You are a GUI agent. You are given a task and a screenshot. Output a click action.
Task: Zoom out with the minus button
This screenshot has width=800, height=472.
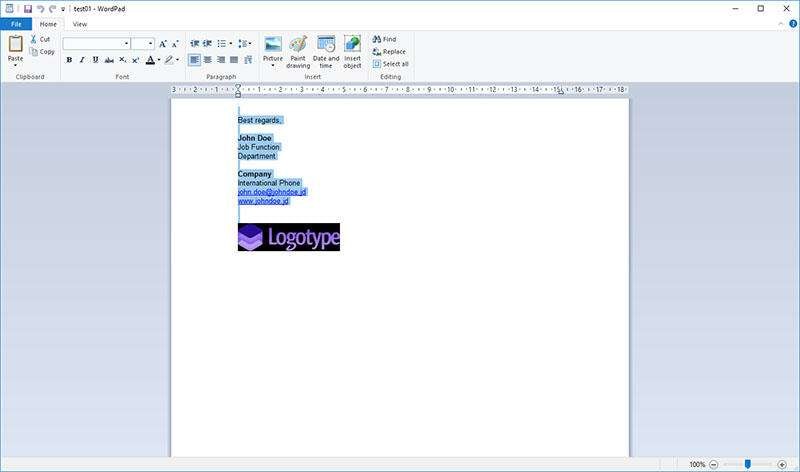(713, 464)
